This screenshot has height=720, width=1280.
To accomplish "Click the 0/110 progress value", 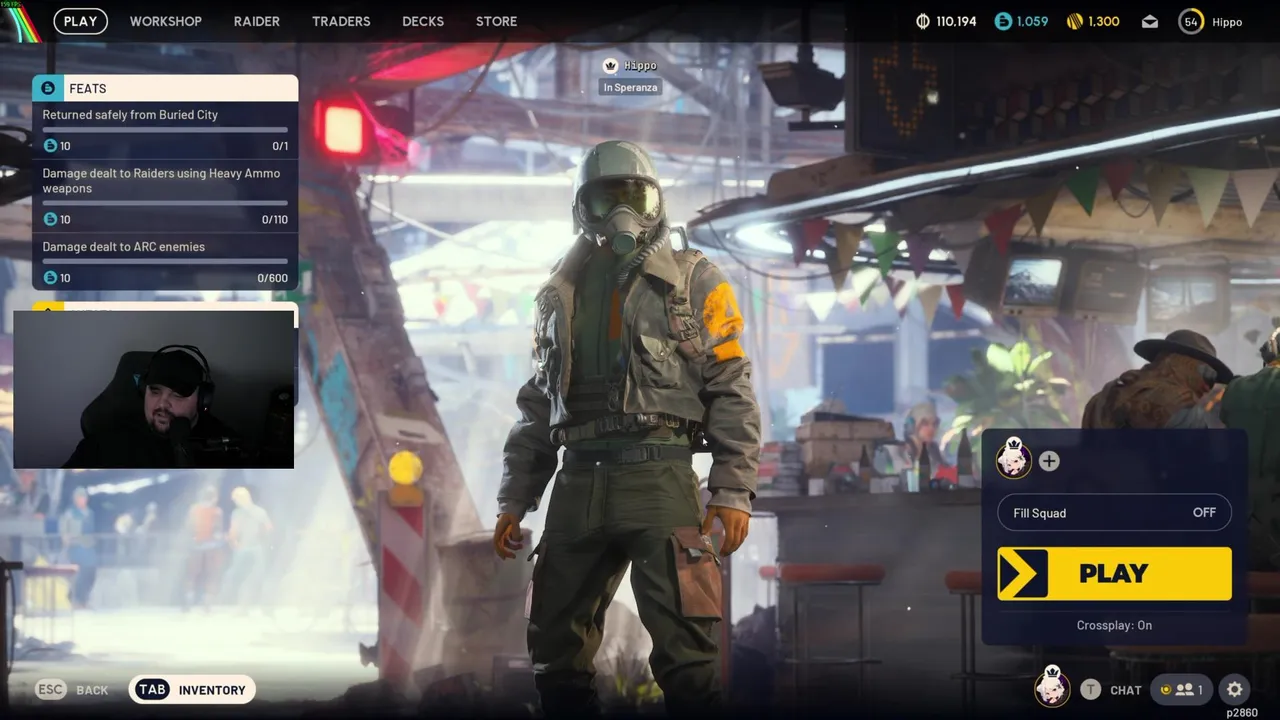I will (x=275, y=219).
